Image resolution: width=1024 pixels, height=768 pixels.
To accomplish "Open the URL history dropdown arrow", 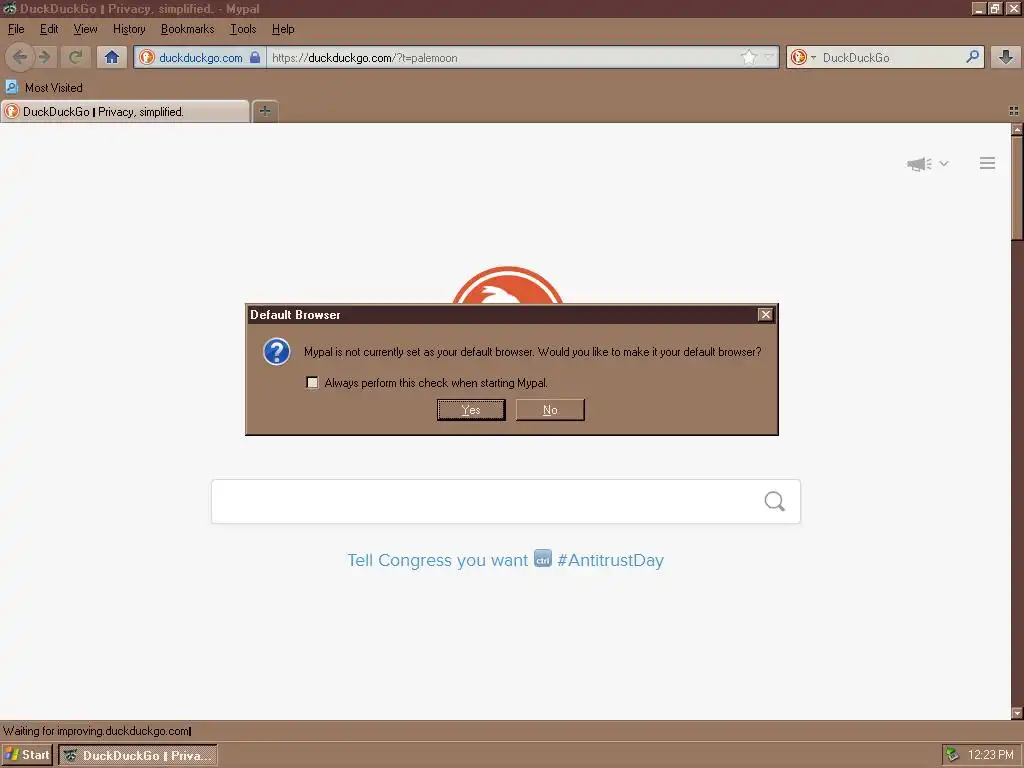I will click(x=769, y=57).
